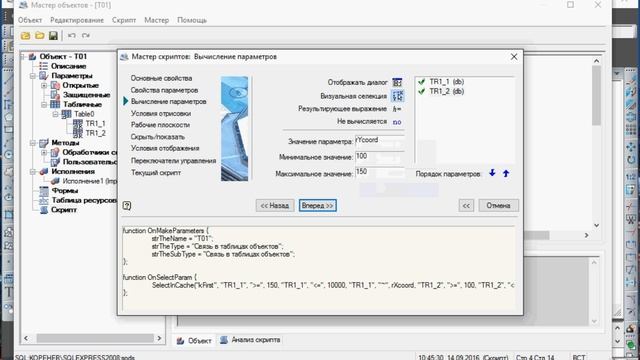Click right-panel vertical scrollbar thumb

click(x=596, y=95)
